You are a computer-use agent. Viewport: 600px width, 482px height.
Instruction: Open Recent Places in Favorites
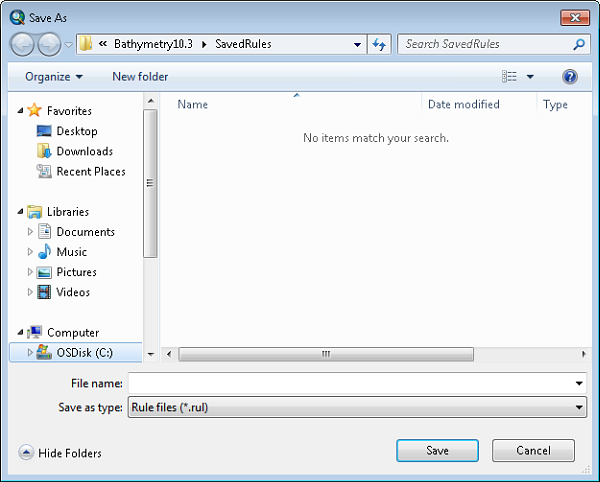coord(91,172)
